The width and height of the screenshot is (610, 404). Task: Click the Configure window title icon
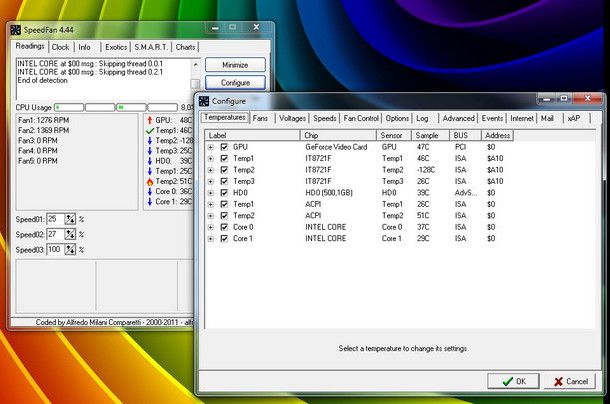(204, 101)
